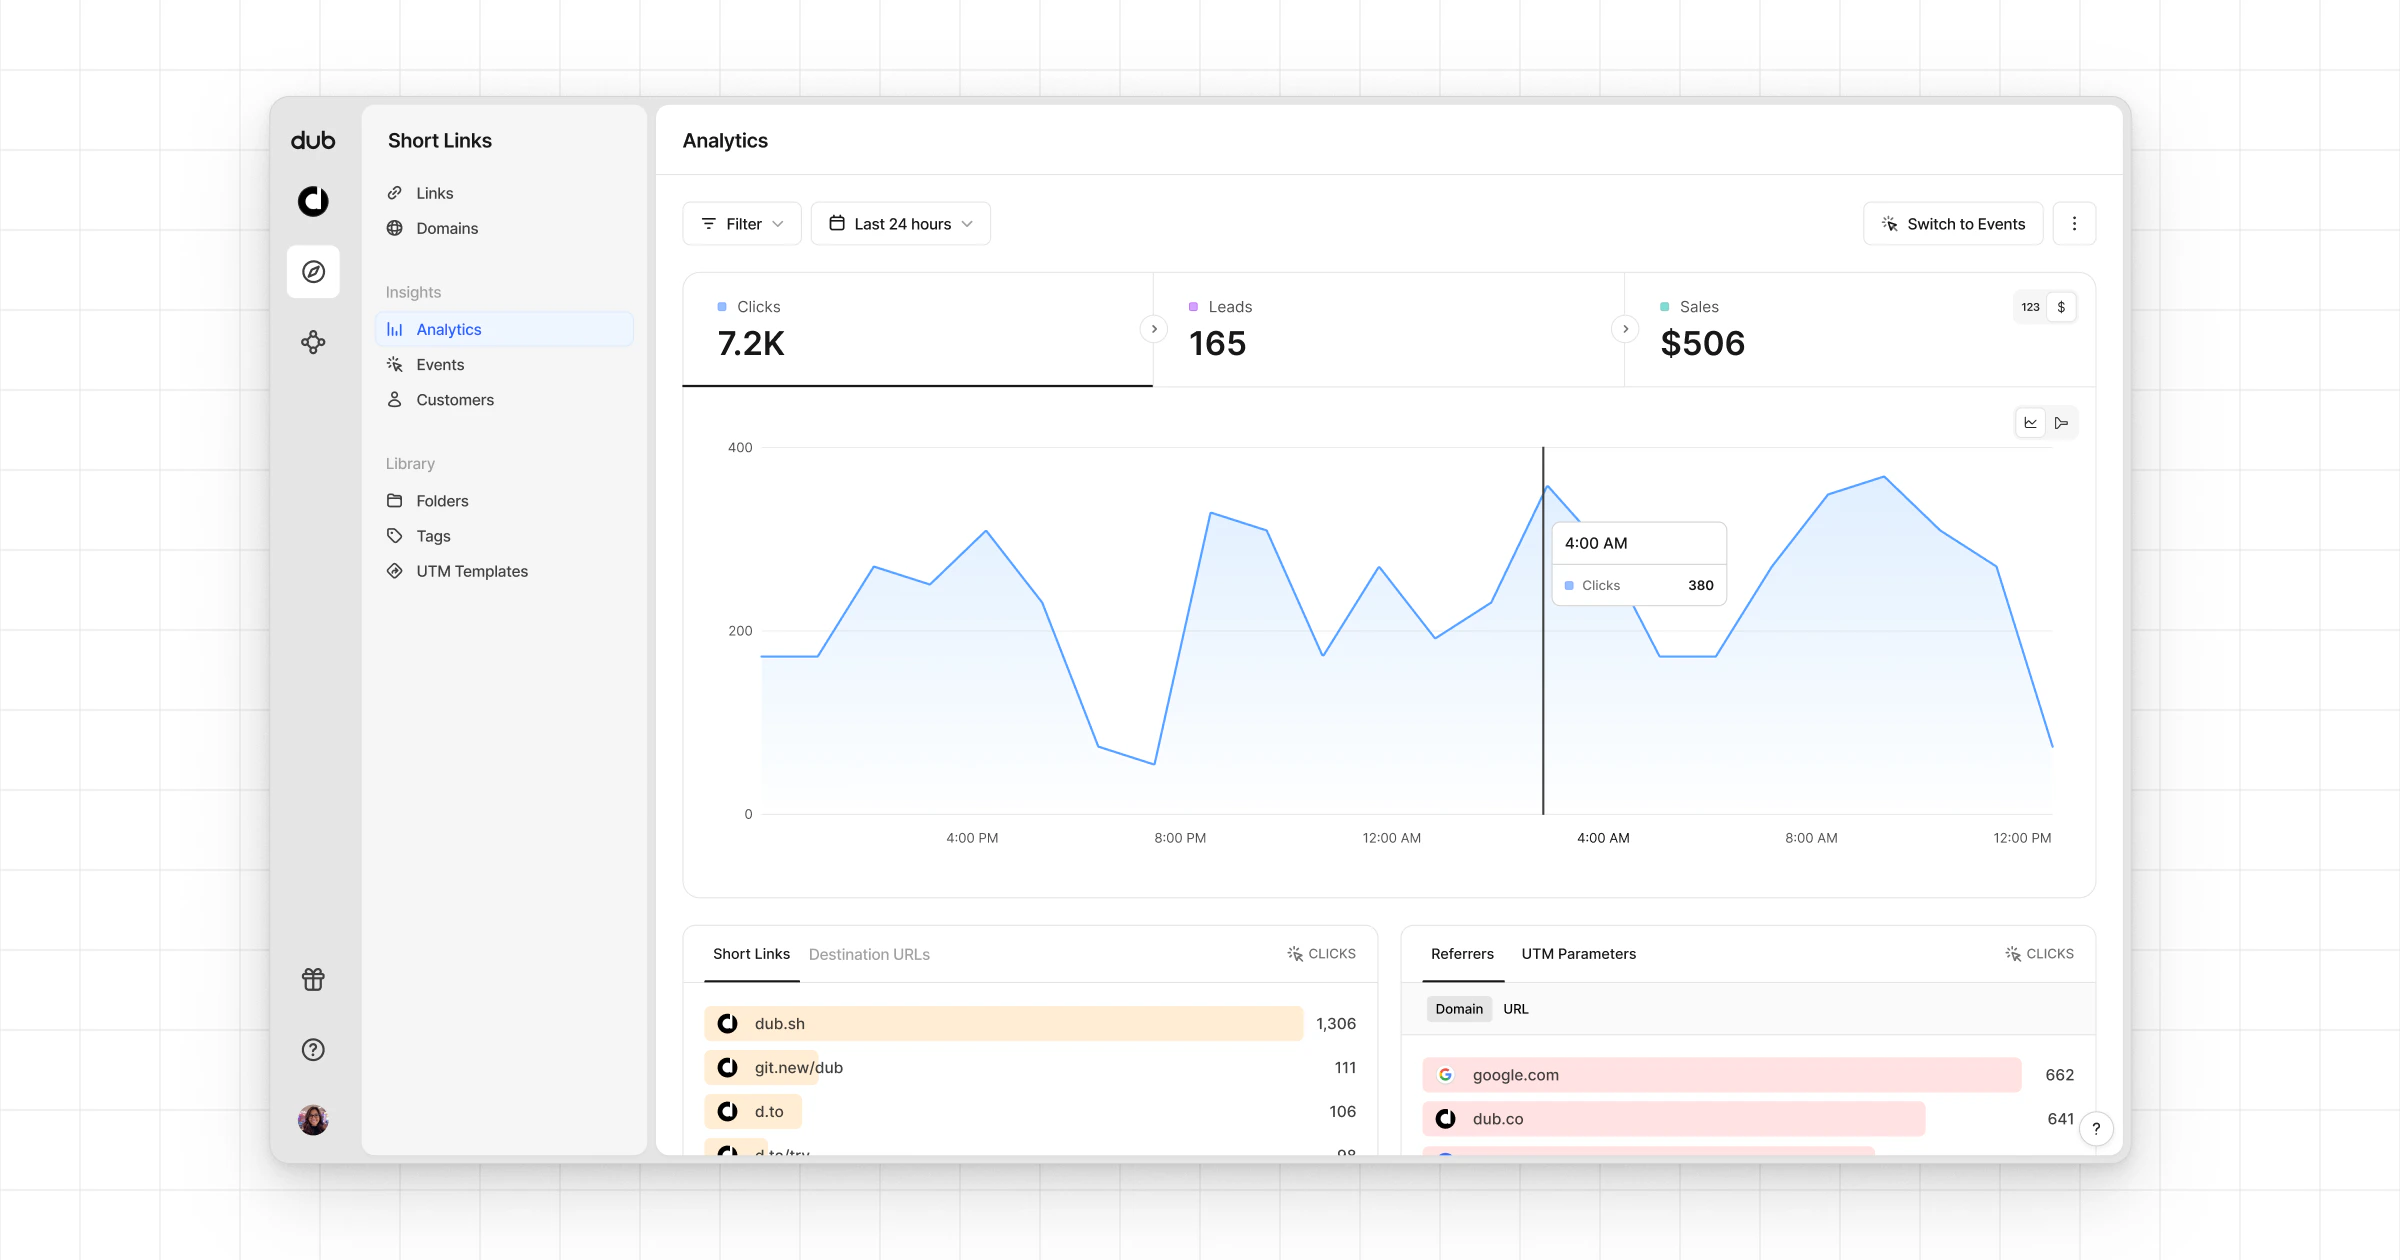
Task: Click the dub.sh clicks bar
Action: (1003, 1023)
